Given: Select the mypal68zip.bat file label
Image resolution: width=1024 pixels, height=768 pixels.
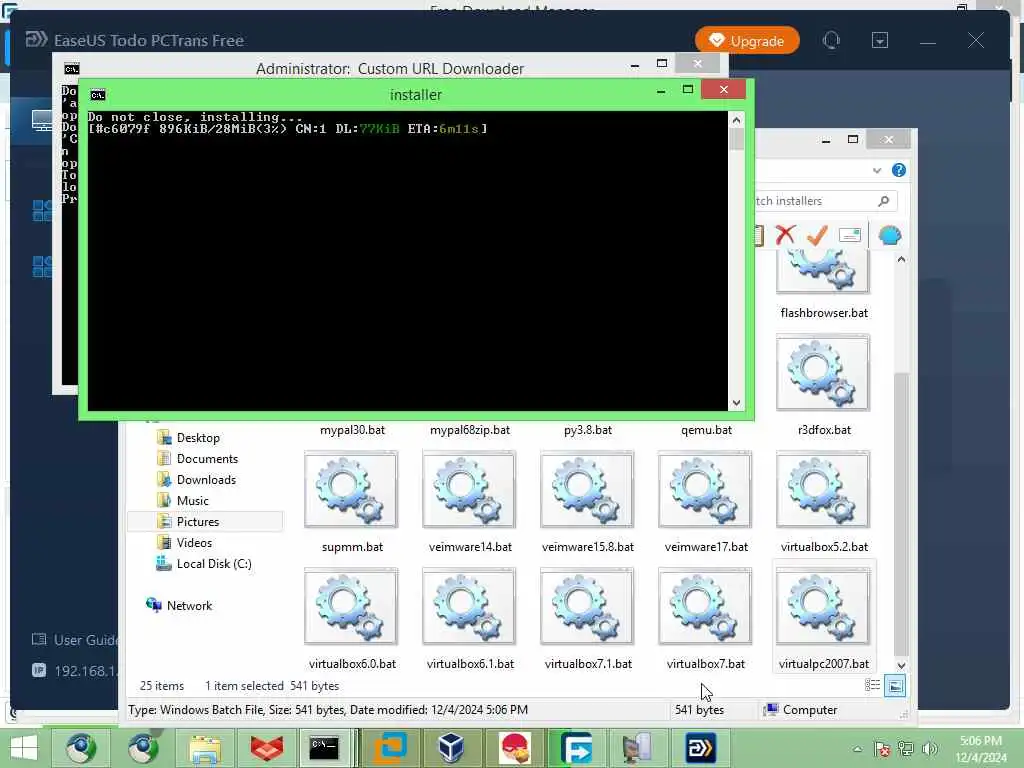Looking at the screenshot, I should [470, 430].
